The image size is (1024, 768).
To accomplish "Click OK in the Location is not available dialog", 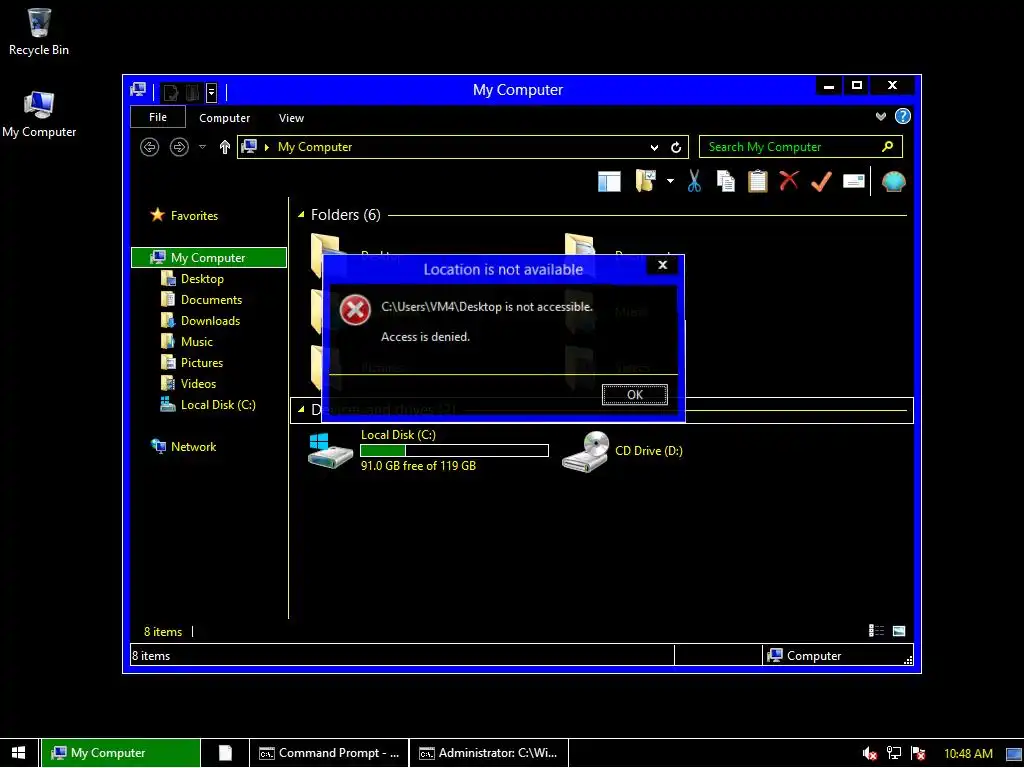I will coord(634,394).
